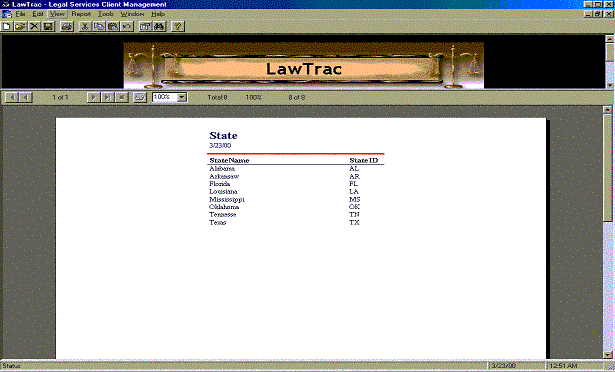Open the zoom 100% dropdown arrow
This screenshot has width=615, height=372.
coord(182,97)
